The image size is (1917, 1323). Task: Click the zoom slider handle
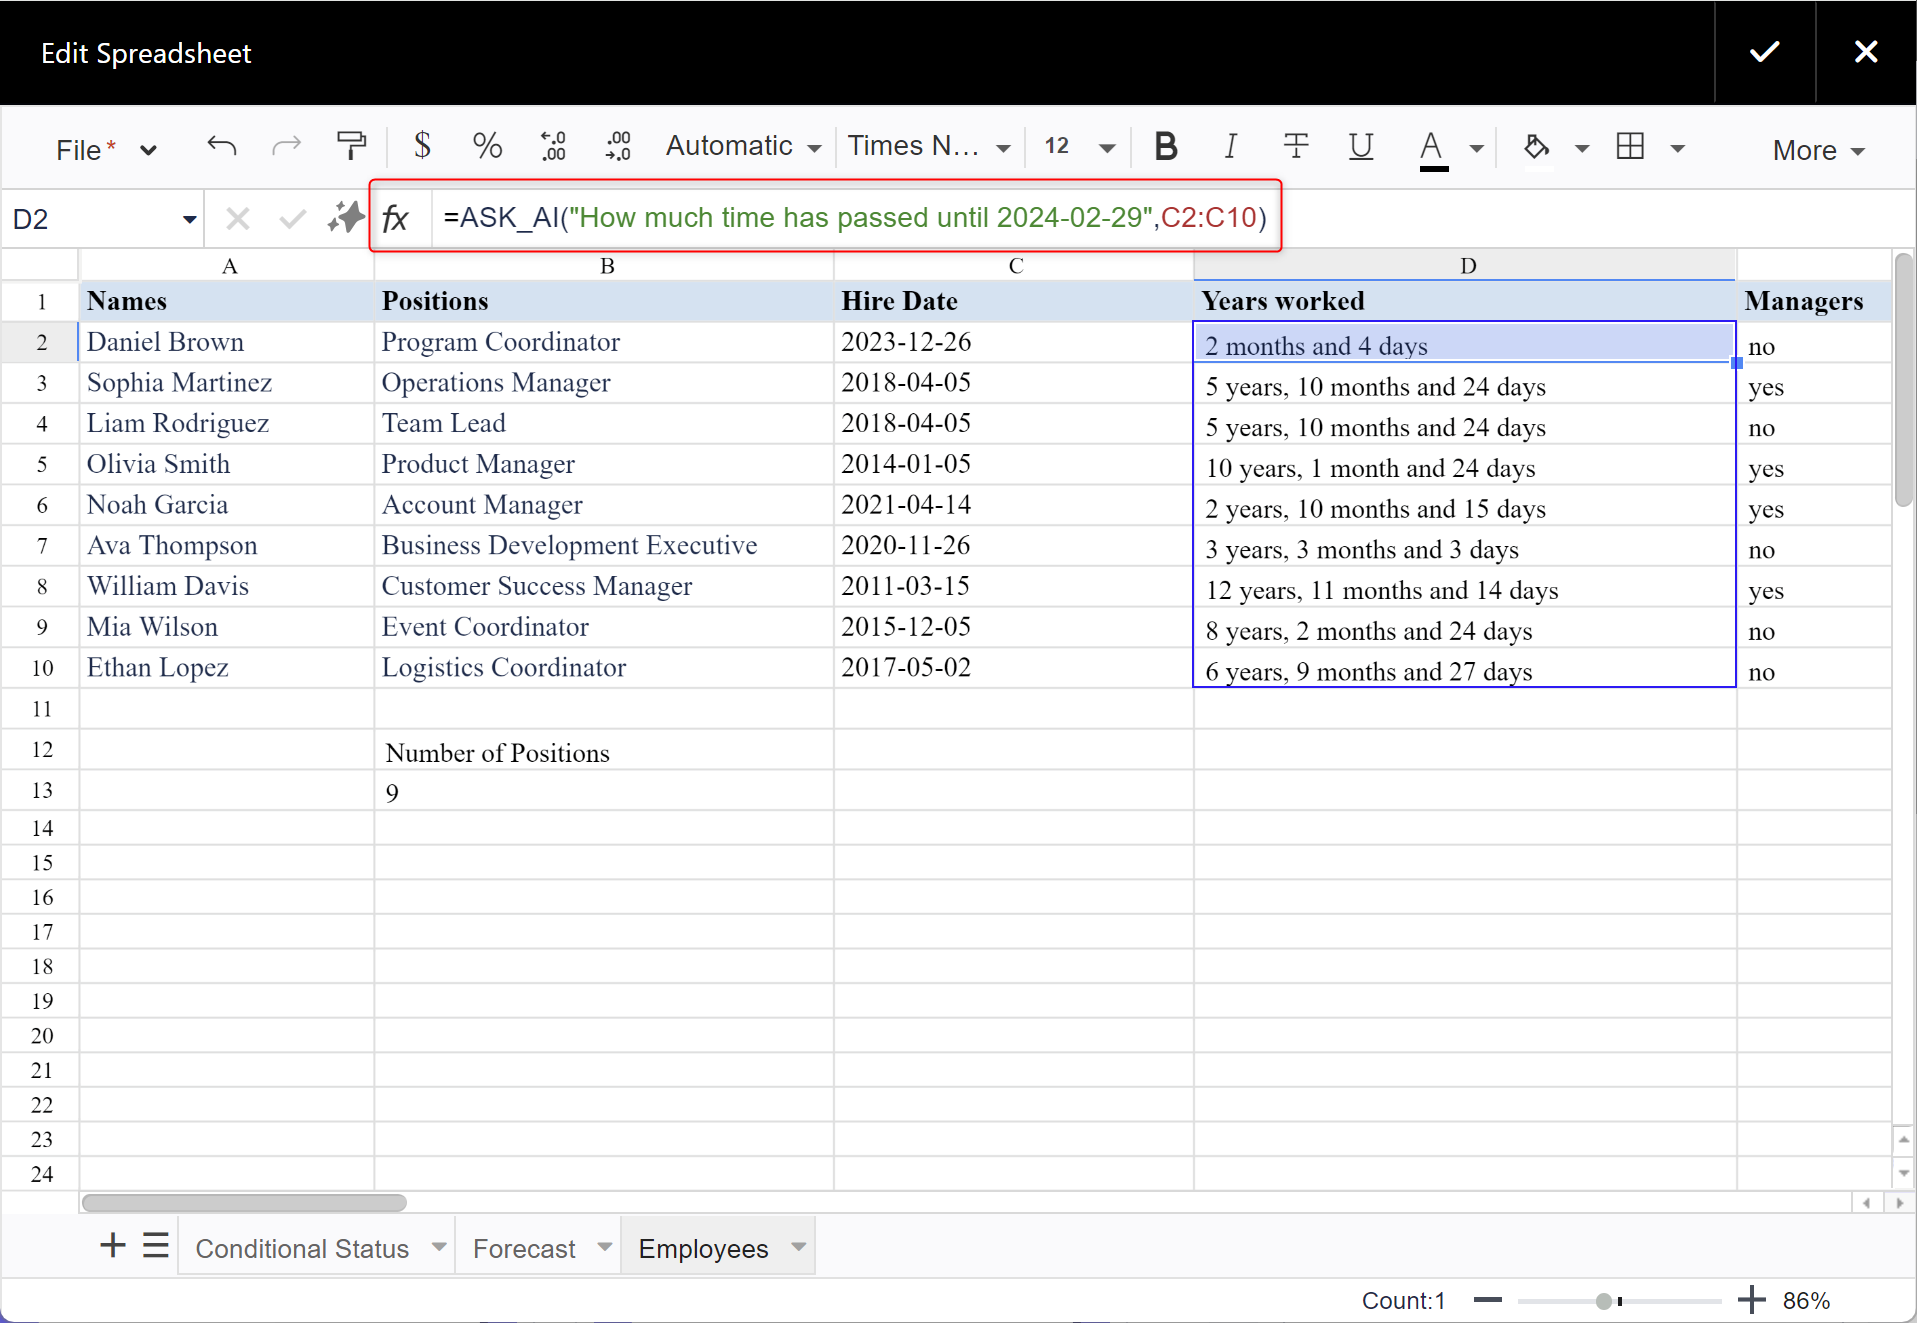click(x=1604, y=1301)
